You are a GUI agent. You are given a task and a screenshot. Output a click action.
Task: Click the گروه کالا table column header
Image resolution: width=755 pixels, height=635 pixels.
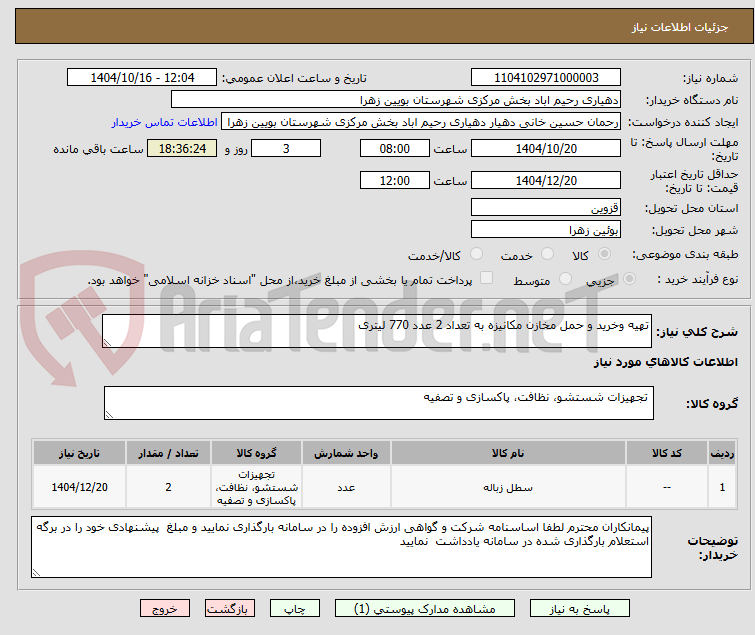pos(256,453)
